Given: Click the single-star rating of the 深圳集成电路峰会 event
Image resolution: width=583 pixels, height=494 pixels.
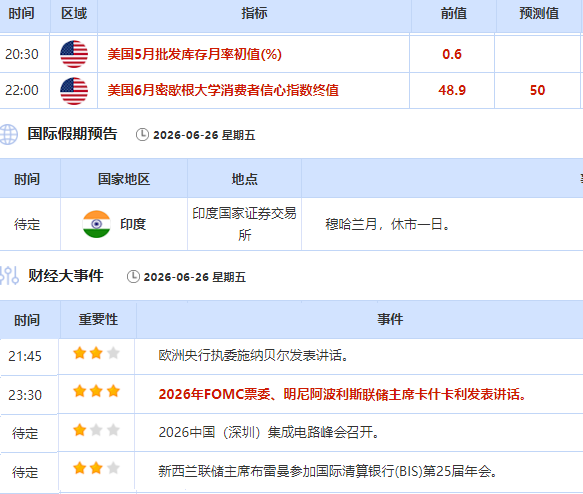Looking at the screenshot, I should pos(96,430).
